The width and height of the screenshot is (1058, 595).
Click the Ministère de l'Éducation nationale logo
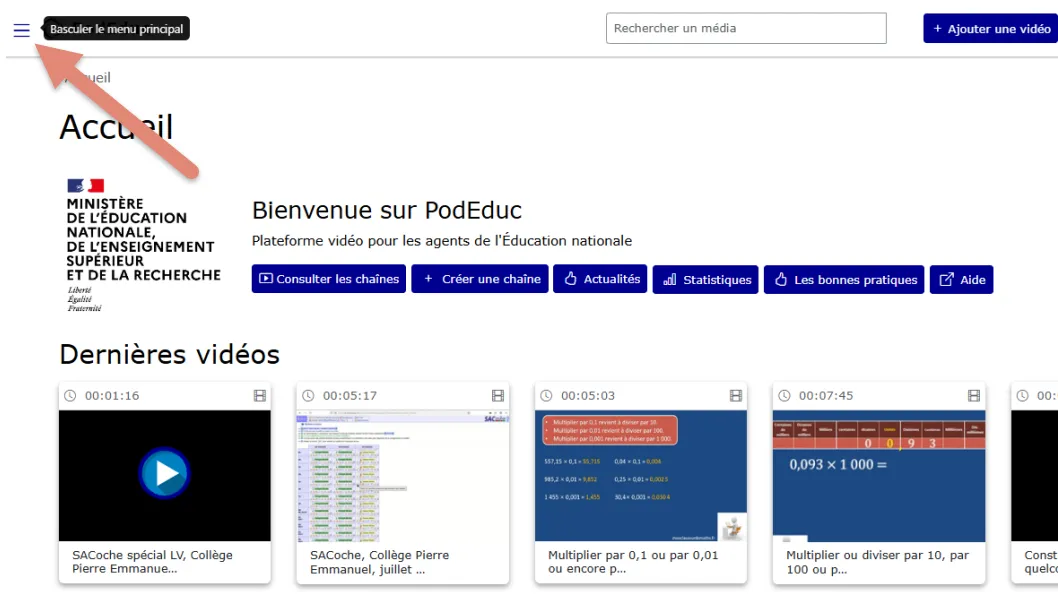(143, 245)
